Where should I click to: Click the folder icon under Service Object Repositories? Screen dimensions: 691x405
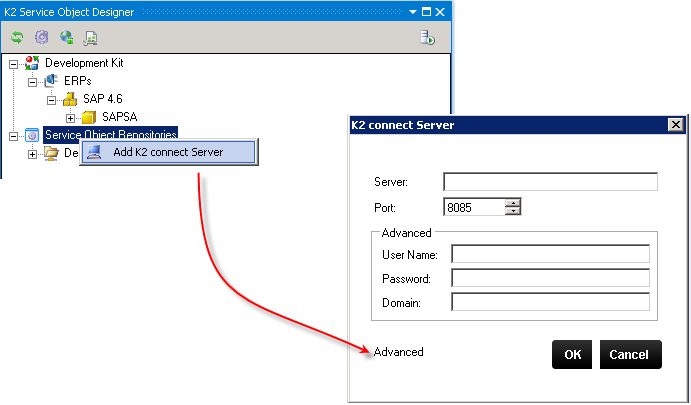click(x=51, y=153)
